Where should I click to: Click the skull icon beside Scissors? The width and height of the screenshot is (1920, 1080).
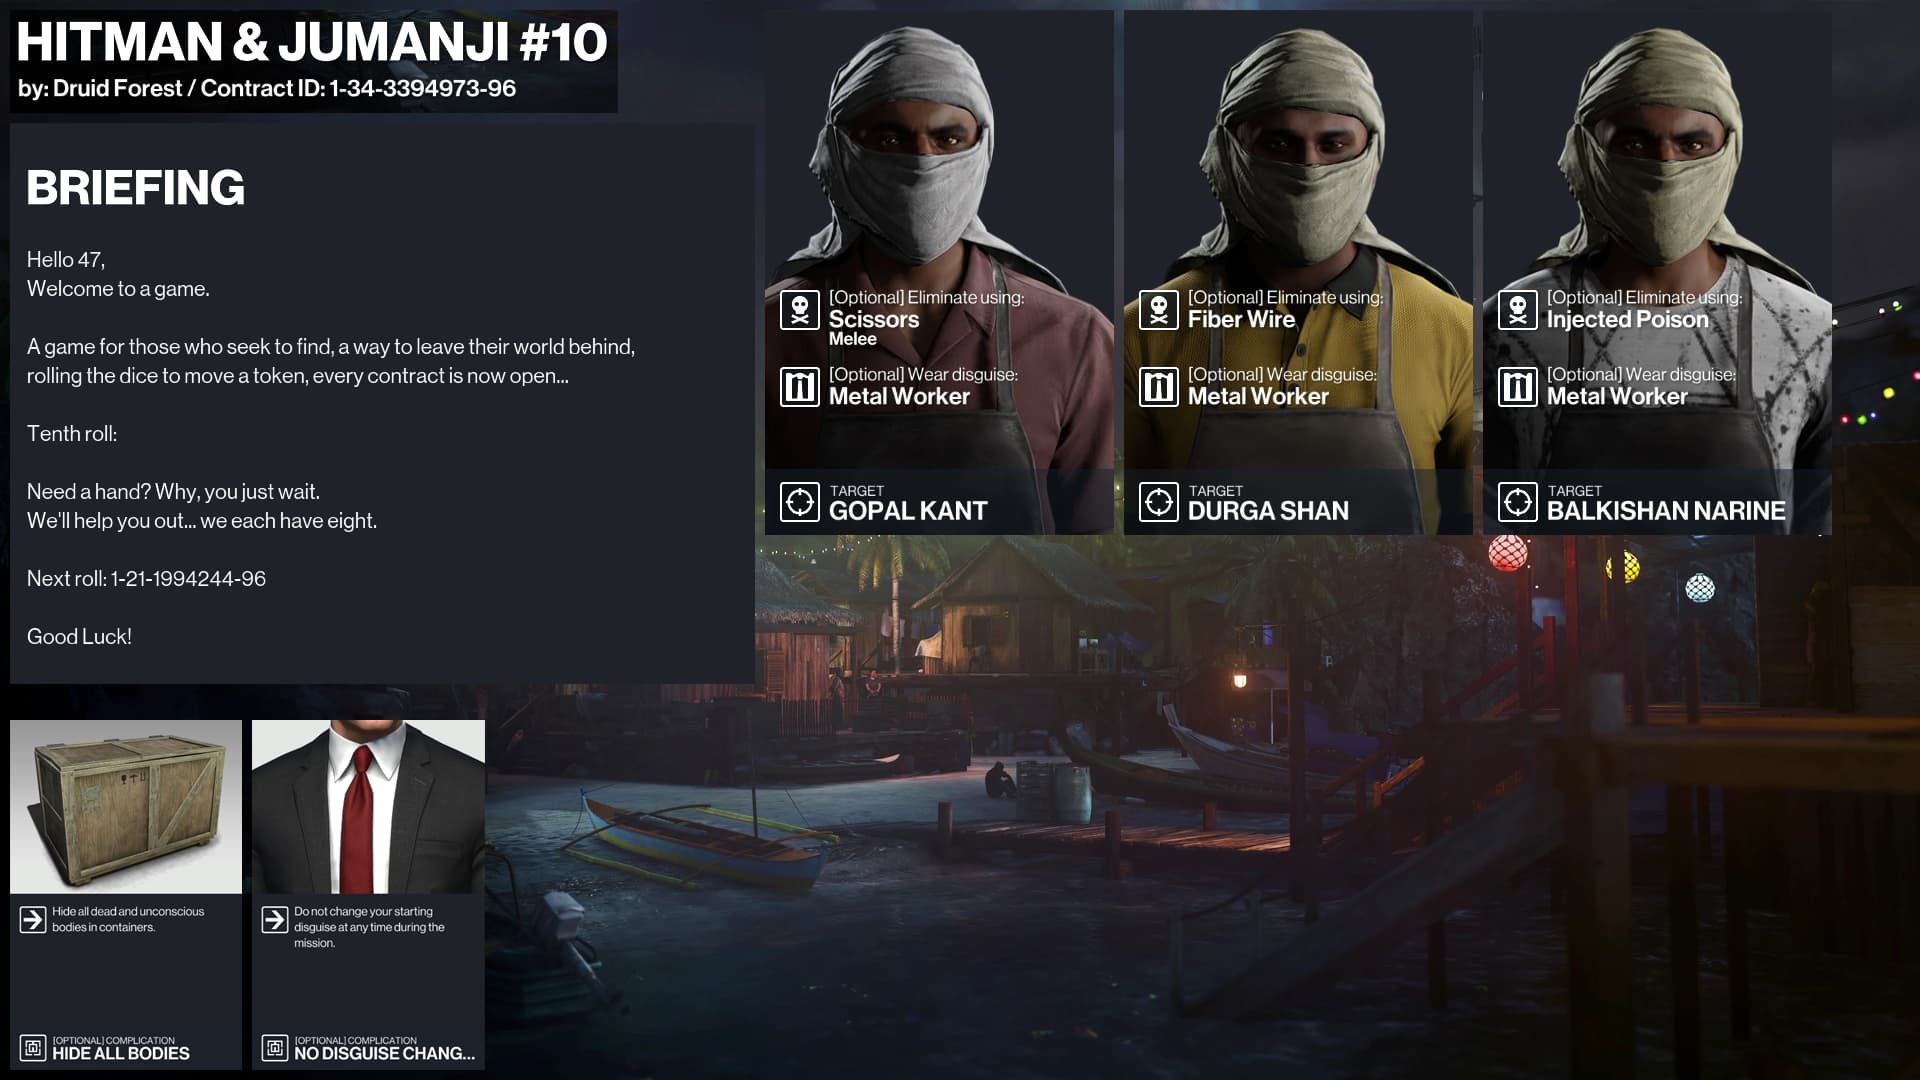[800, 310]
